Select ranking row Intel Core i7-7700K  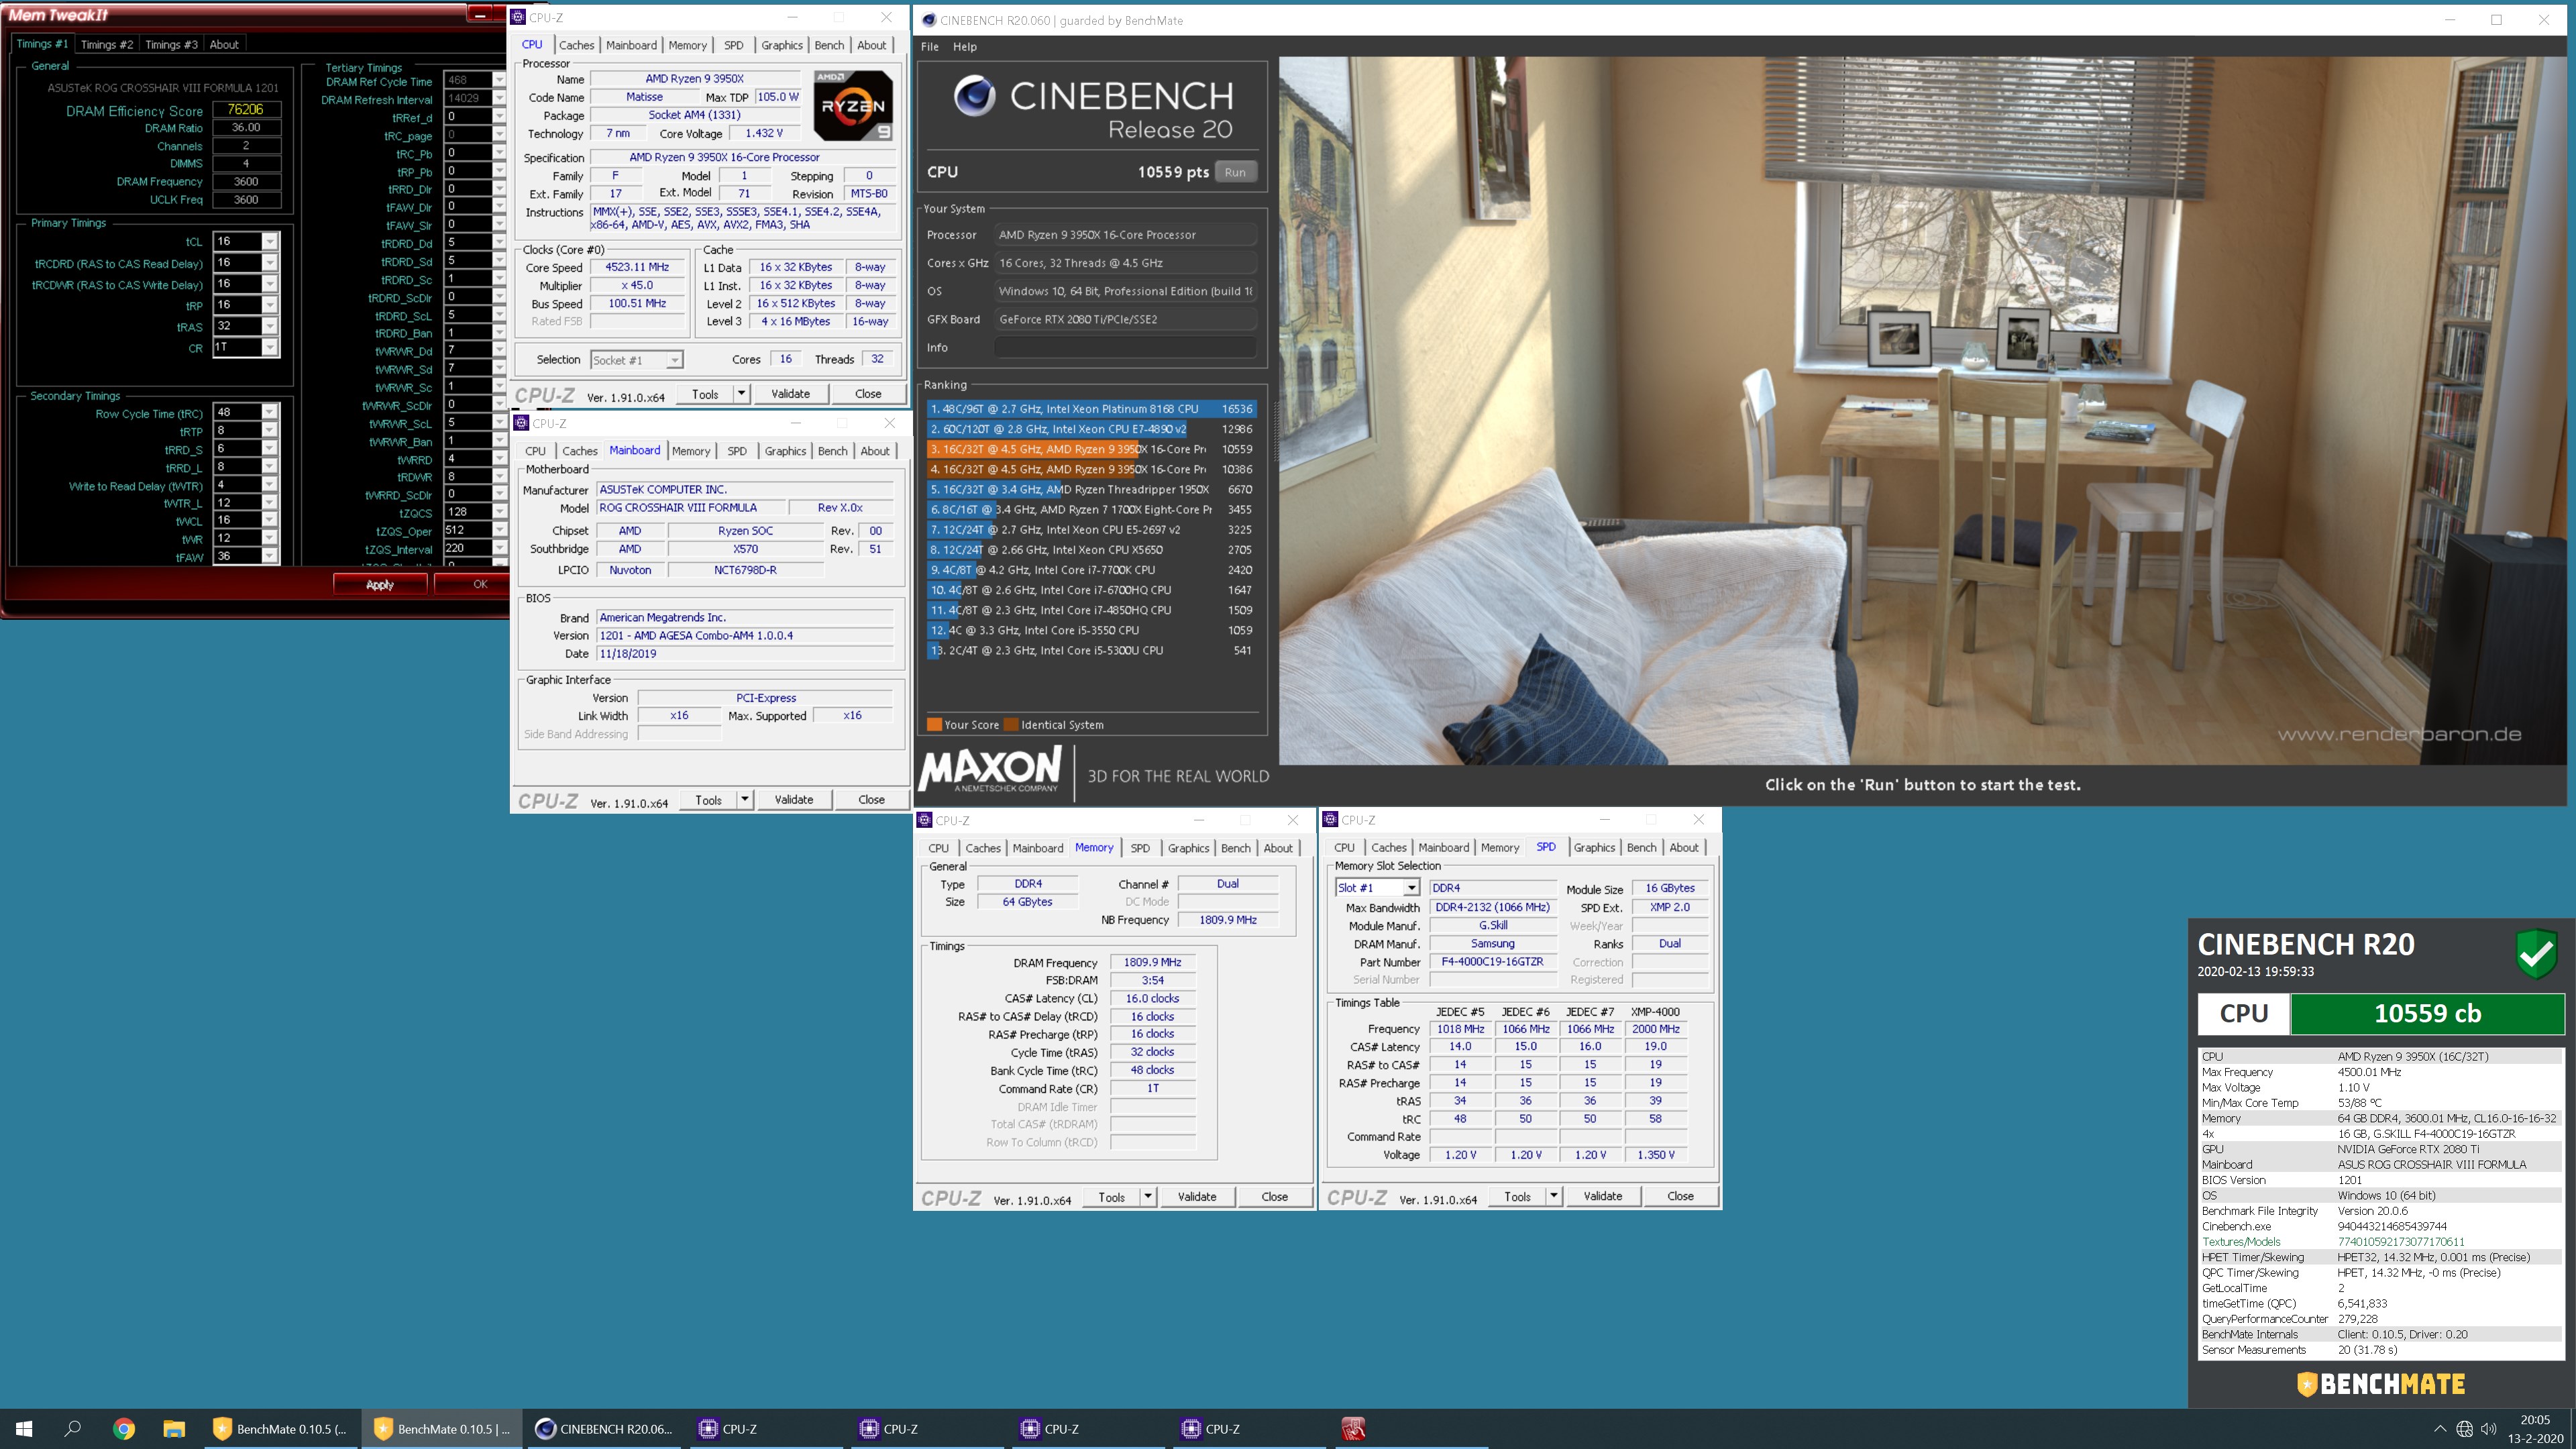click(1090, 570)
